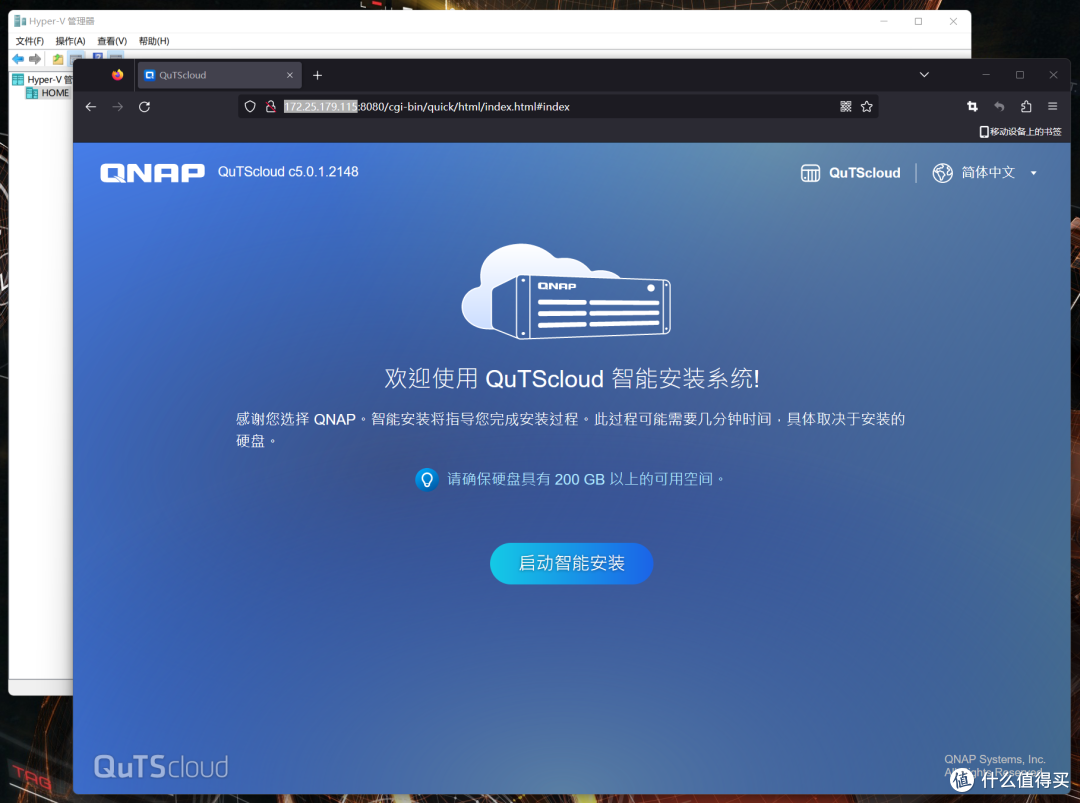This screenshot has width=1080, height=803.
Task: Open the Firefox hamburger application menu
Action: (1052, 106)
